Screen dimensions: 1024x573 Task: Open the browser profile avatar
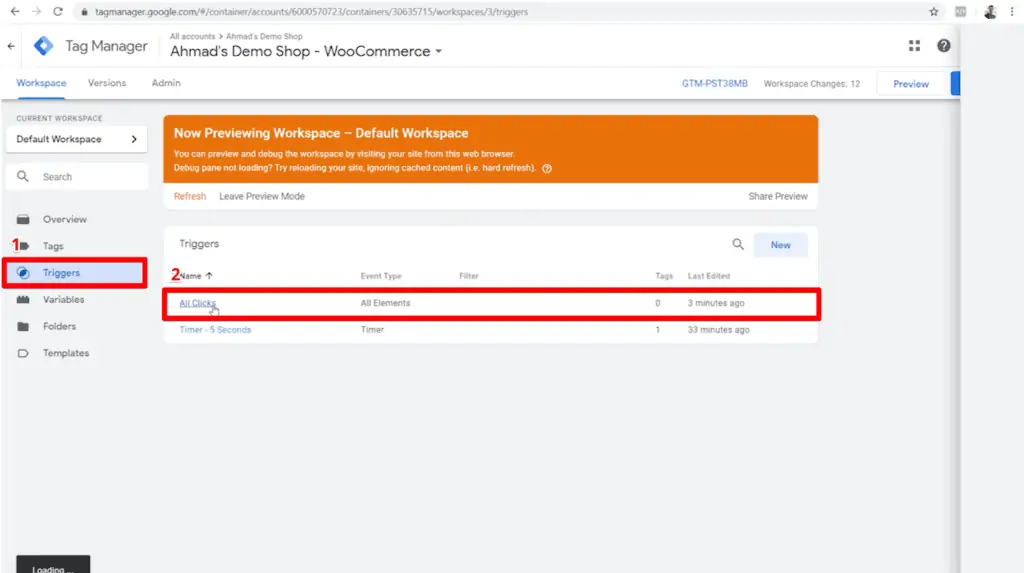pos(990,12)
